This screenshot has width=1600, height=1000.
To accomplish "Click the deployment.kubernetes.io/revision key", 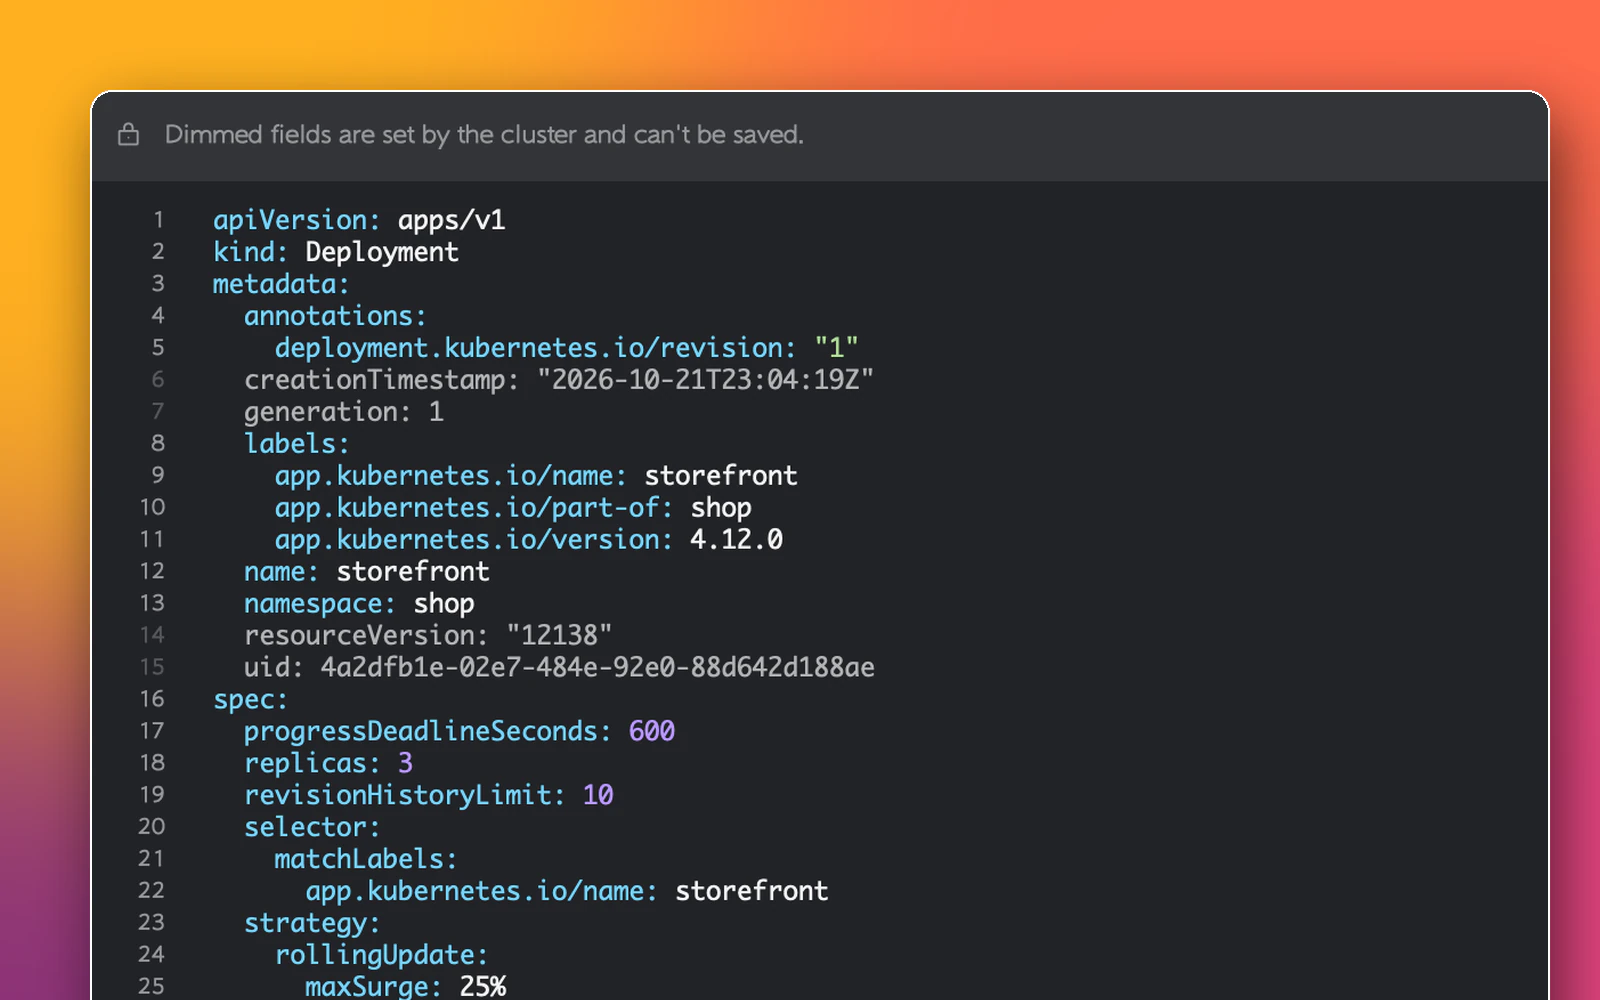I will 536,348.
